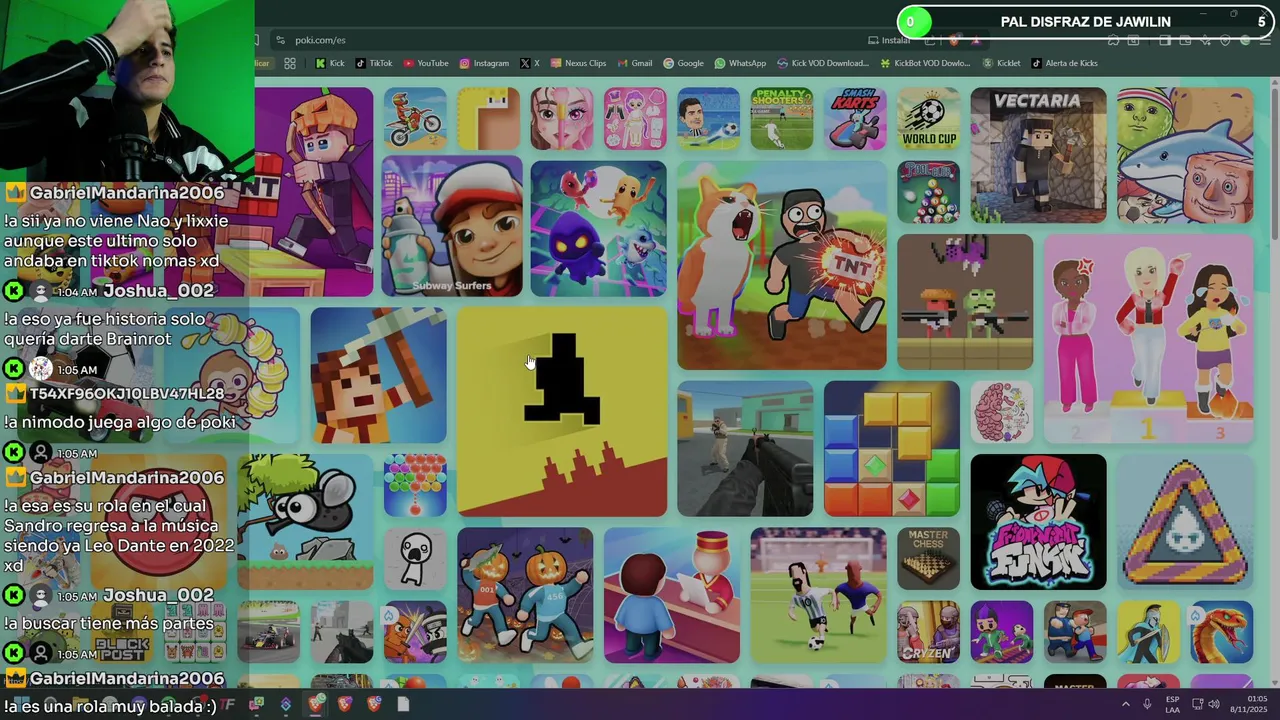Open the pixel skull triangle game thumbnail

pos(1185,522)
